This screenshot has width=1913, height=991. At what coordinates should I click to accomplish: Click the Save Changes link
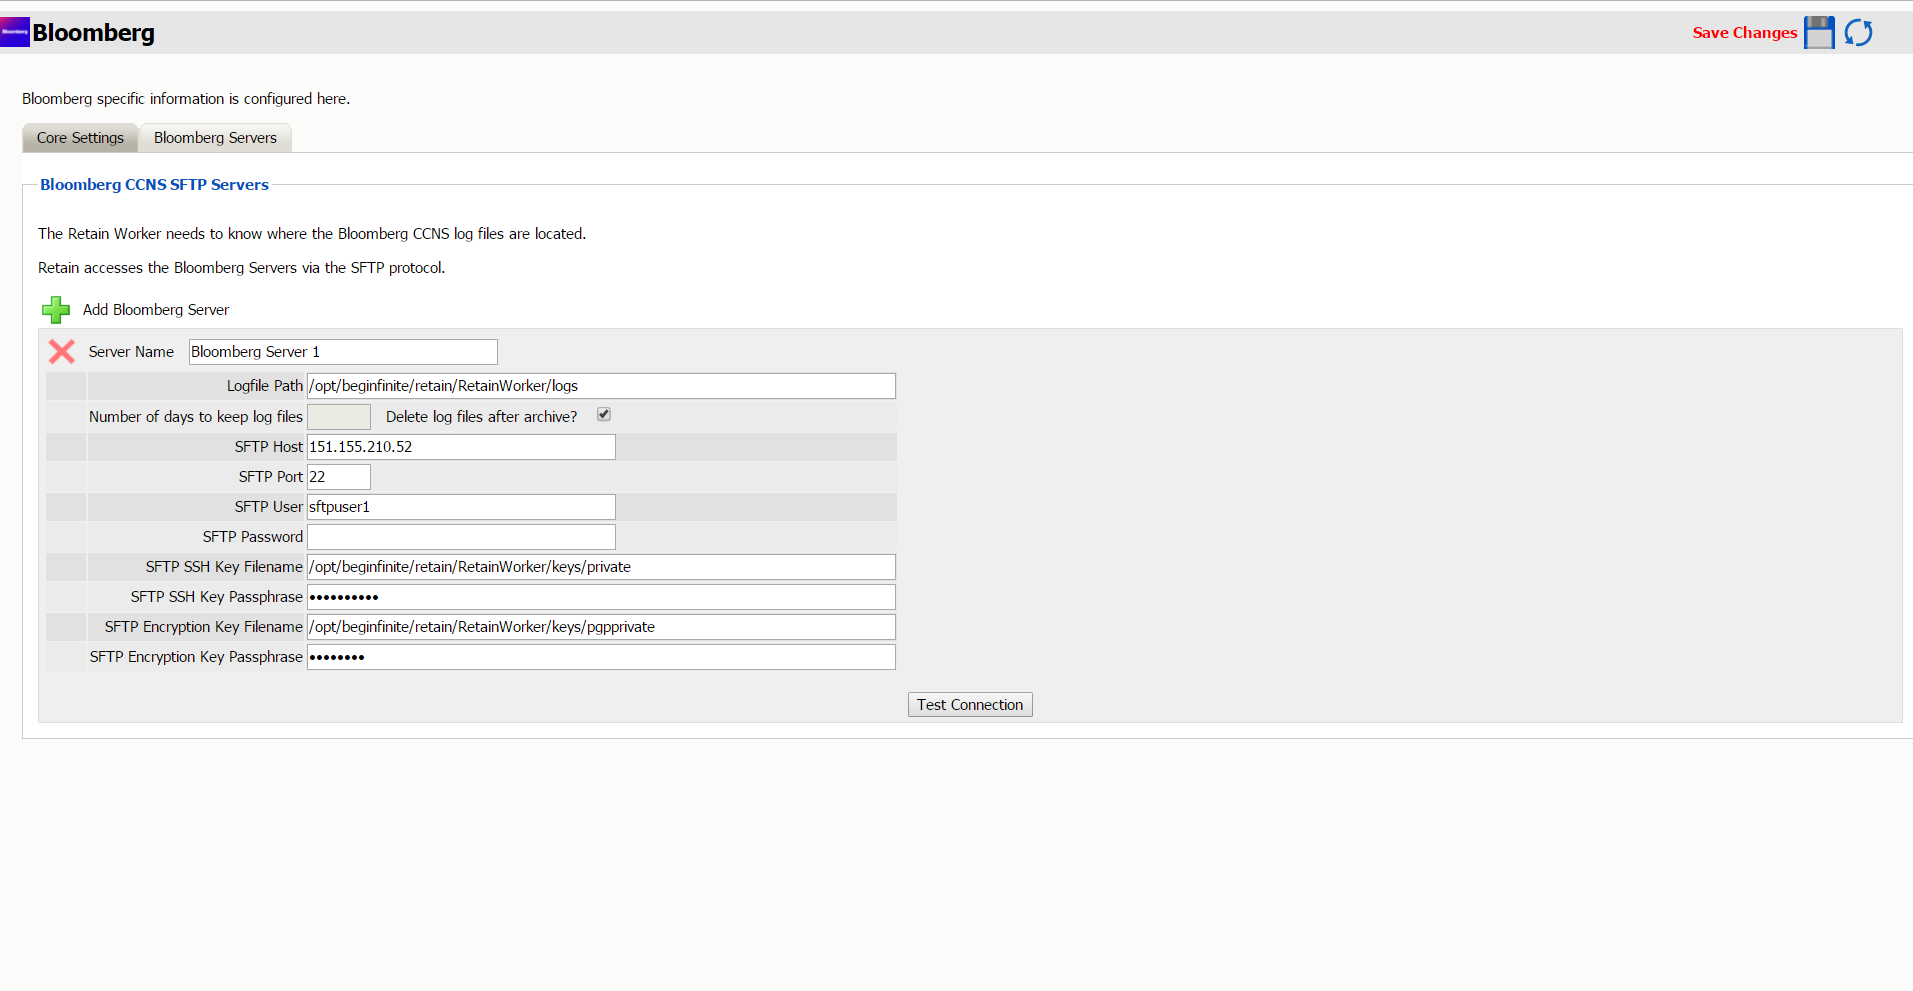tap(1744, 32)
